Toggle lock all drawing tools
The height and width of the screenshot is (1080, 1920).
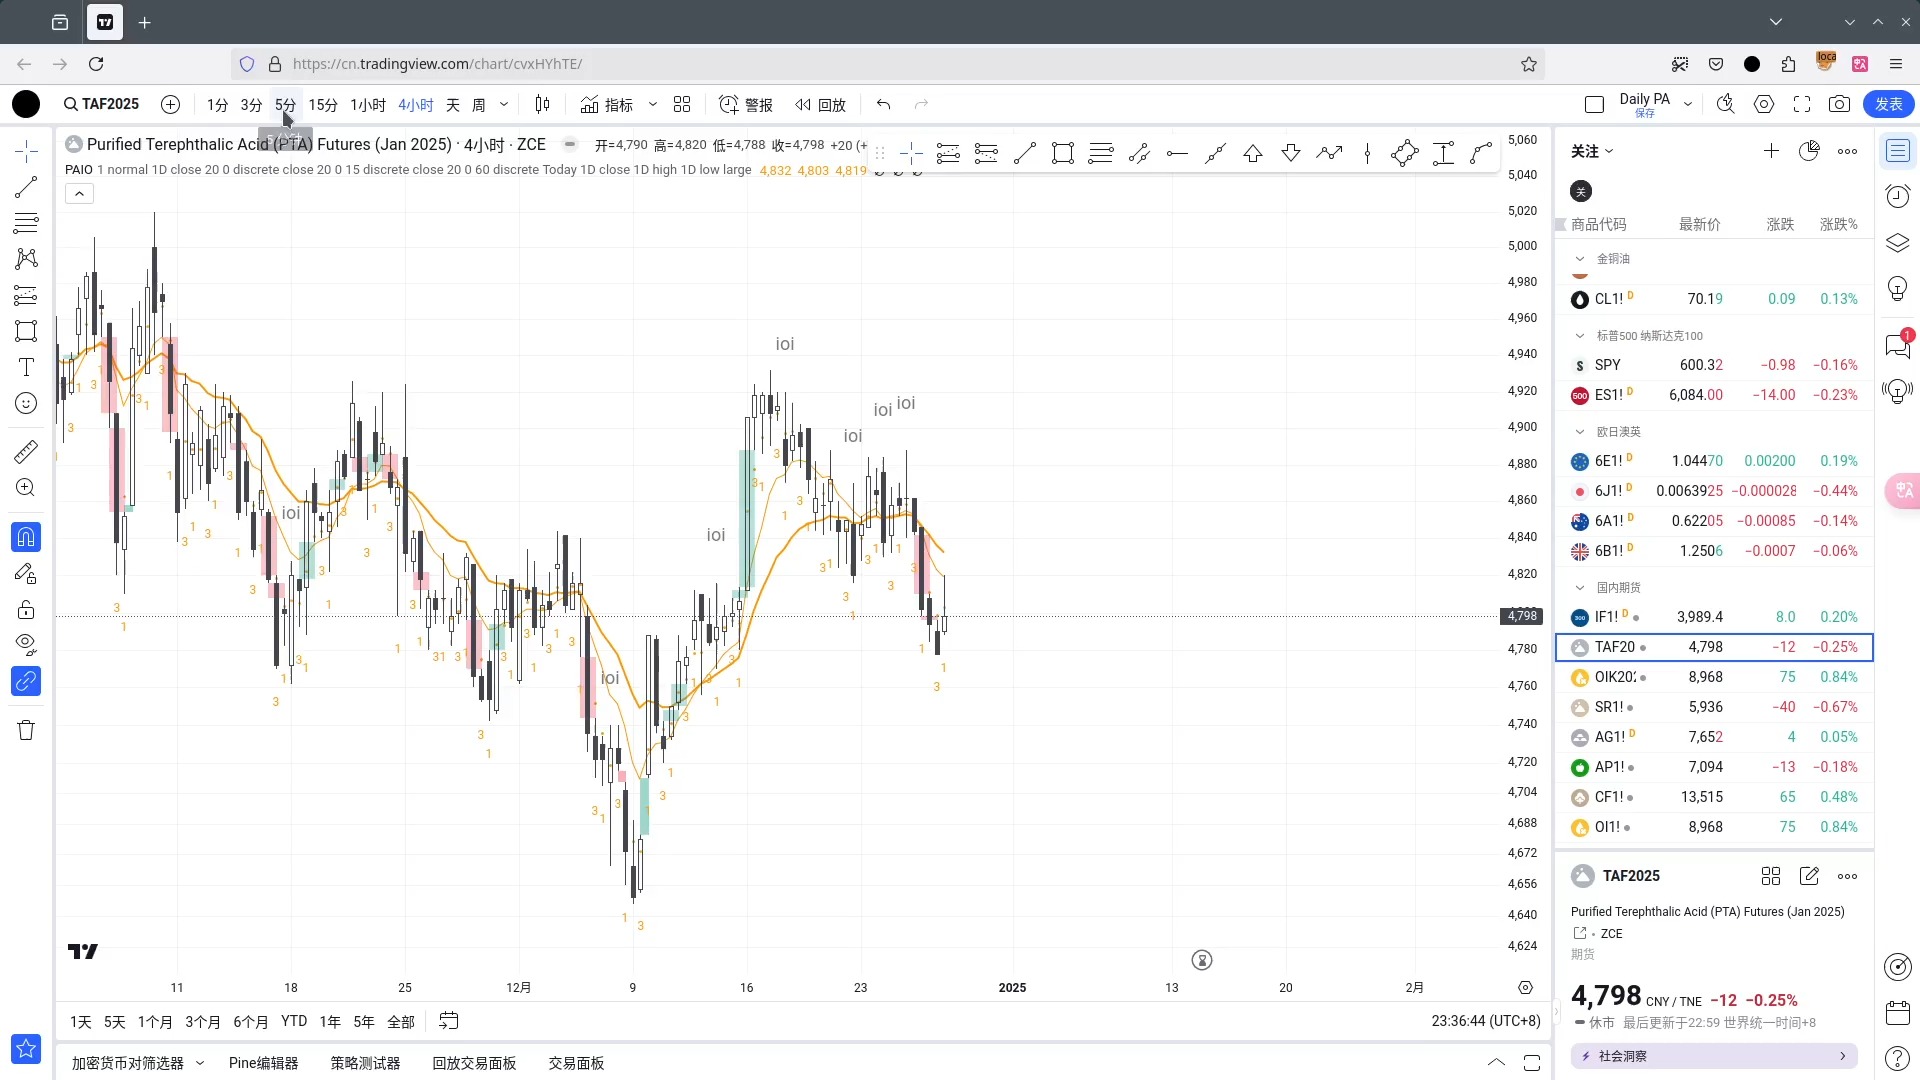pyautogui.click(x=26, y=609)
